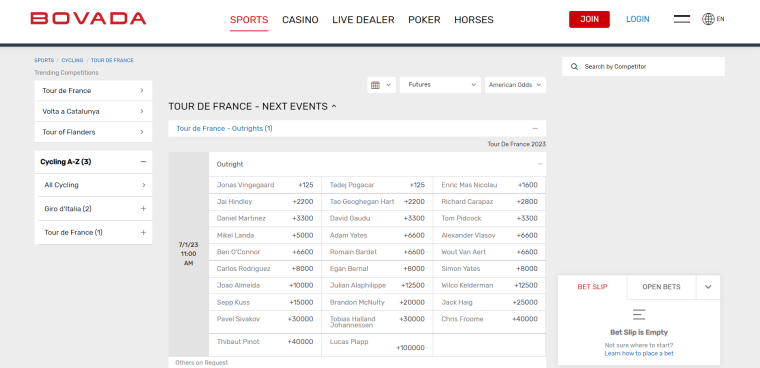Open All Cycling in sidebar

coord(95,185)
